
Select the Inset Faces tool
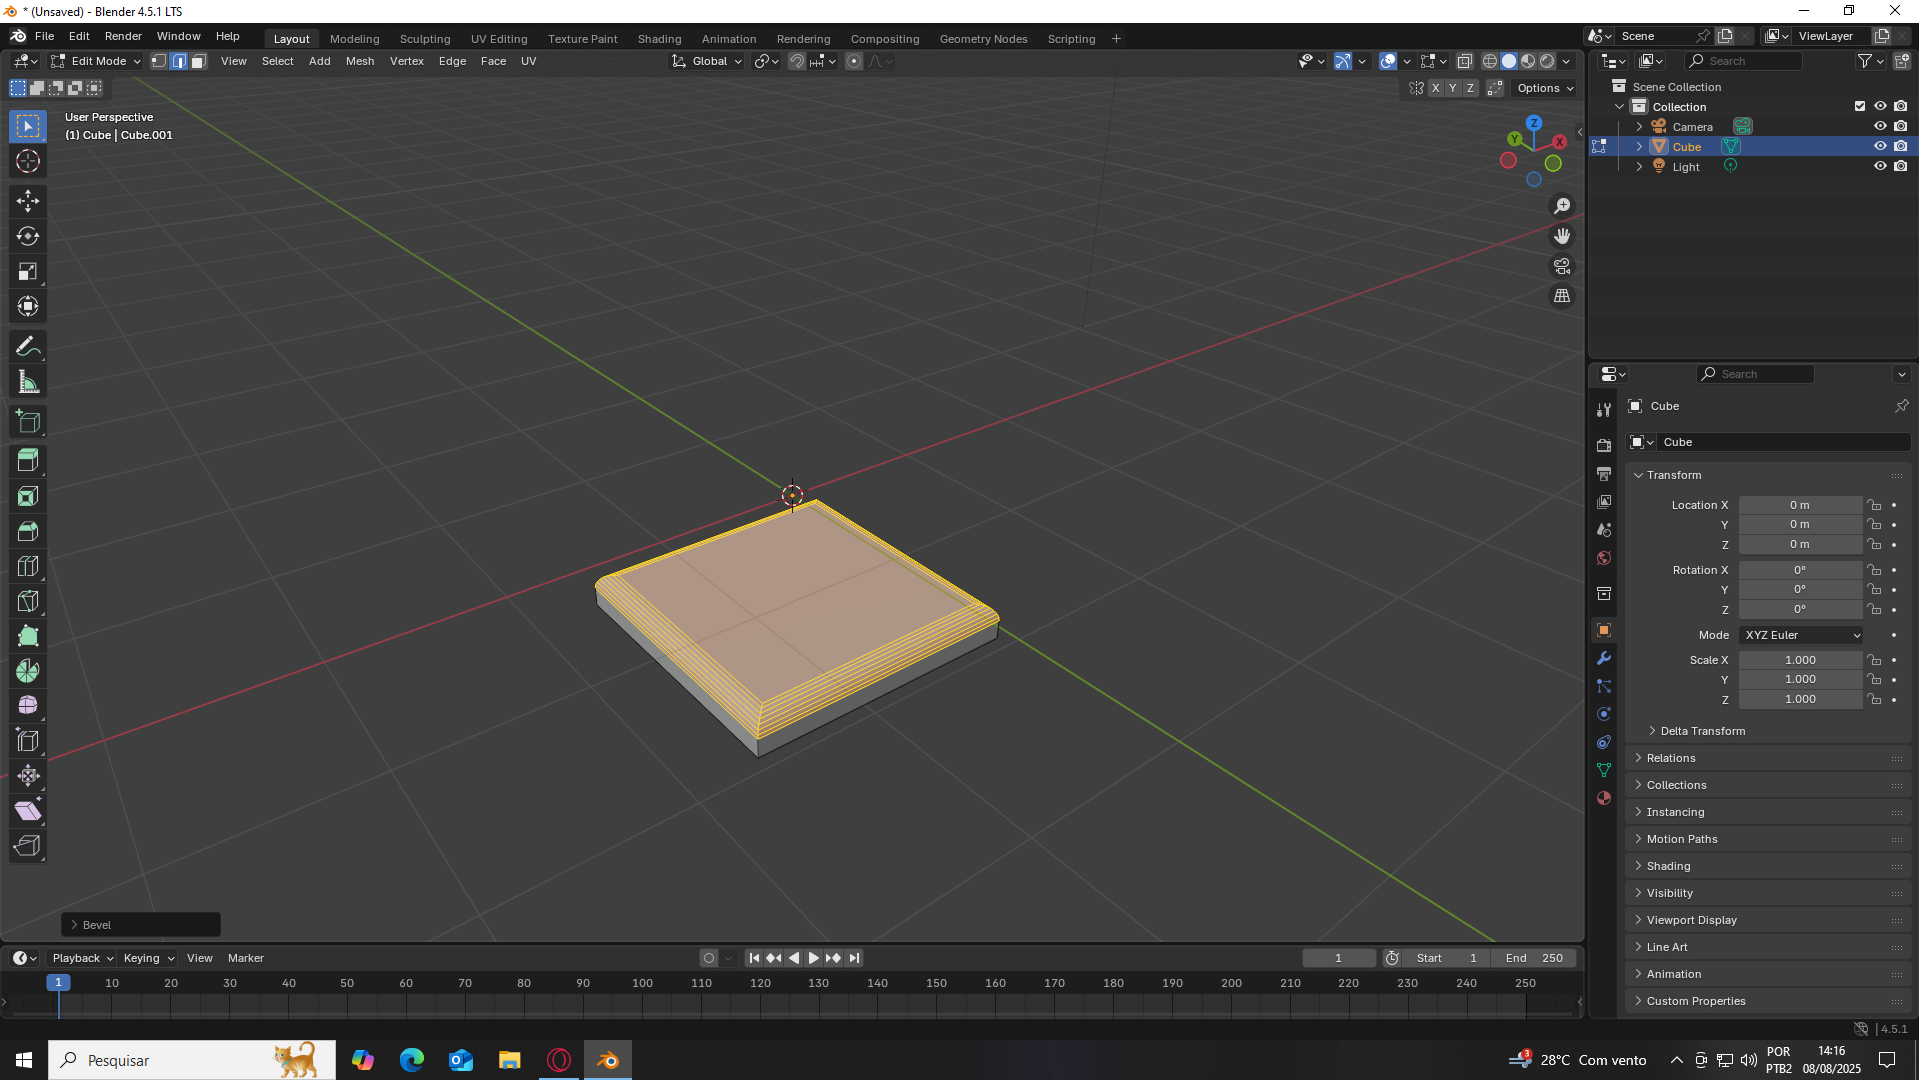(x=28, y=496)
